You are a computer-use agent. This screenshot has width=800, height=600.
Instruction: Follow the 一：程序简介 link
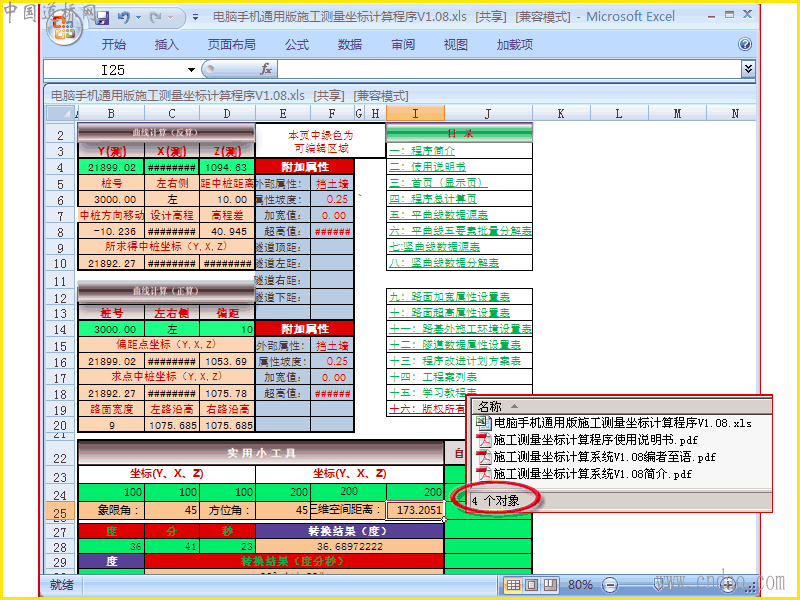click(422, 151)
